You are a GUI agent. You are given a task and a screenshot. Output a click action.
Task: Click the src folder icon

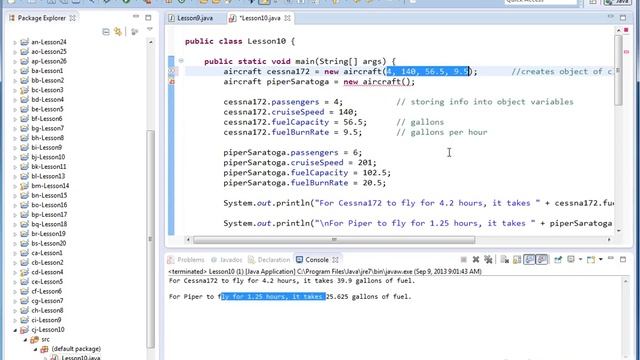35,340
